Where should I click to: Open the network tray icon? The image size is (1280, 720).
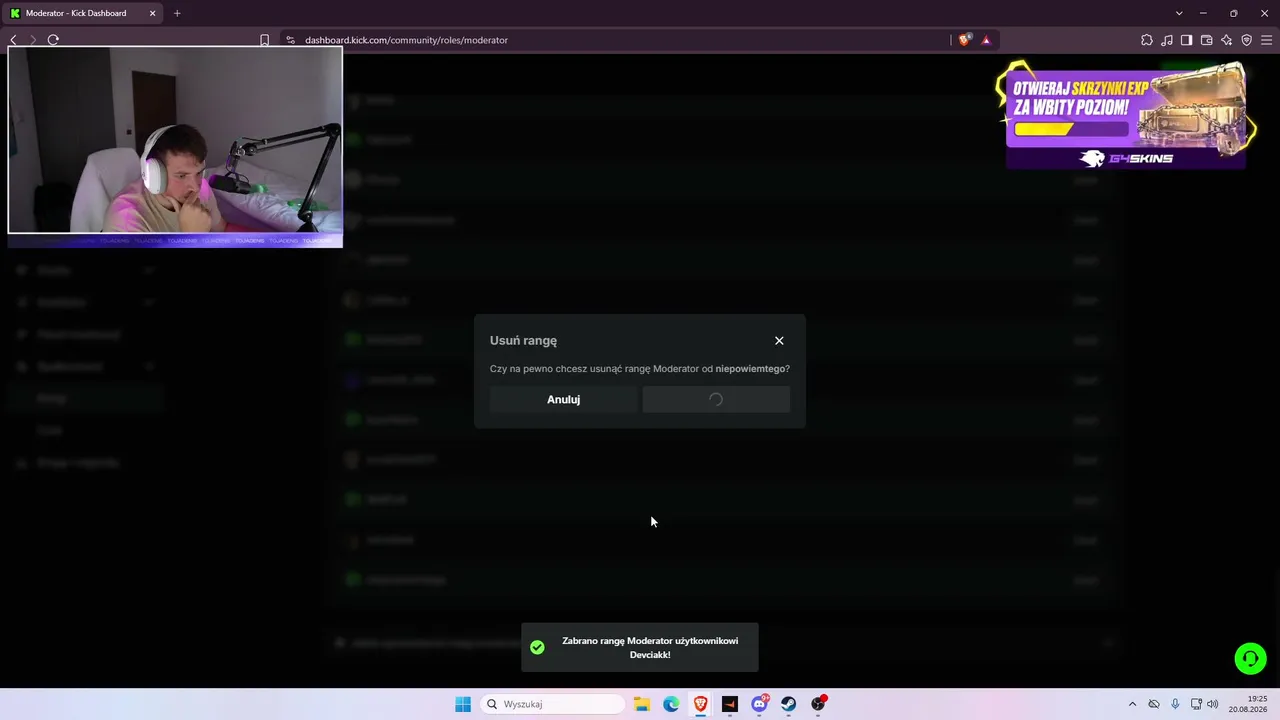1196,704
